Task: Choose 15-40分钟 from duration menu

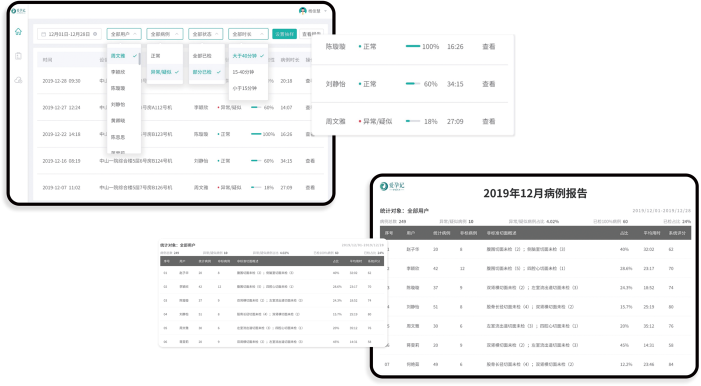Action: click(x=243, y=72)
